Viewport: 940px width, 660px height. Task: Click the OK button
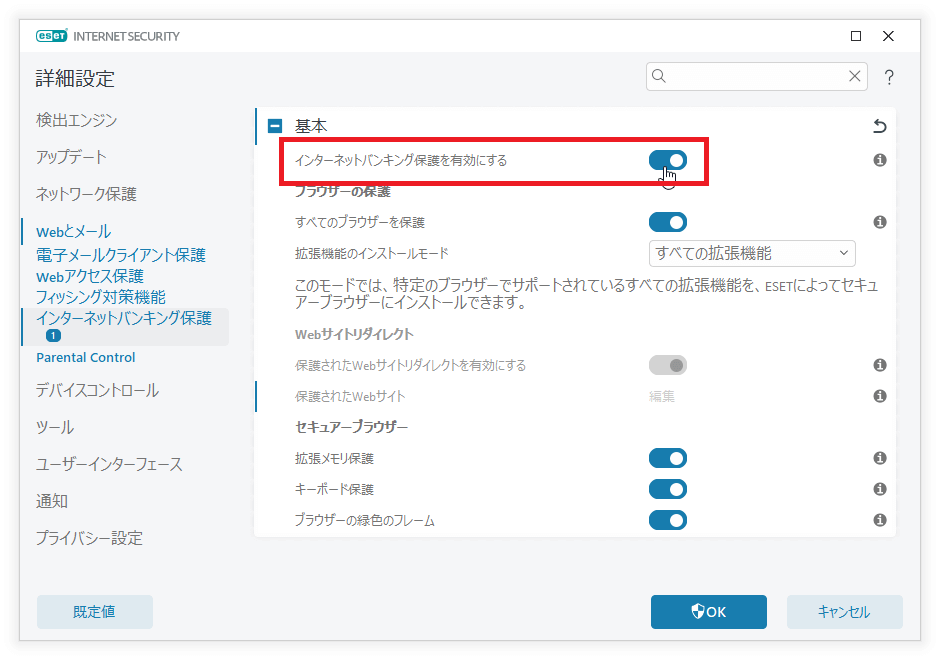coord(708,612)
